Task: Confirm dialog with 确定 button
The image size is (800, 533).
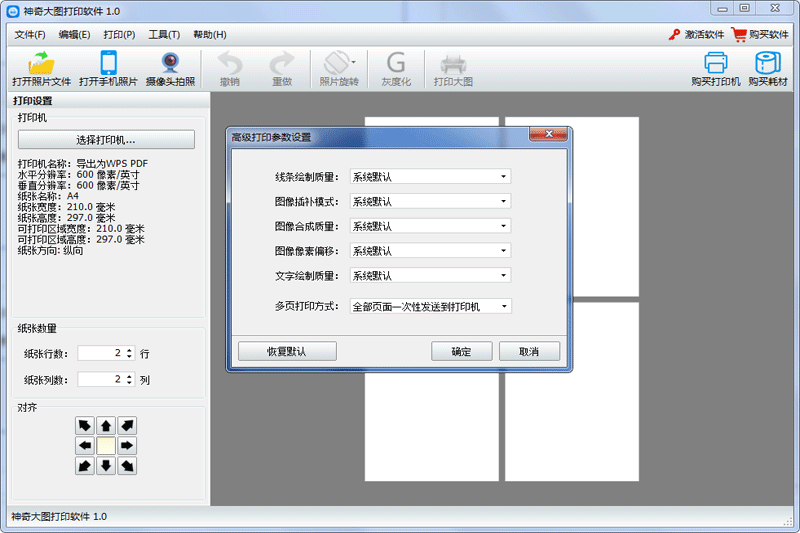Action: (x=462, y=351)
